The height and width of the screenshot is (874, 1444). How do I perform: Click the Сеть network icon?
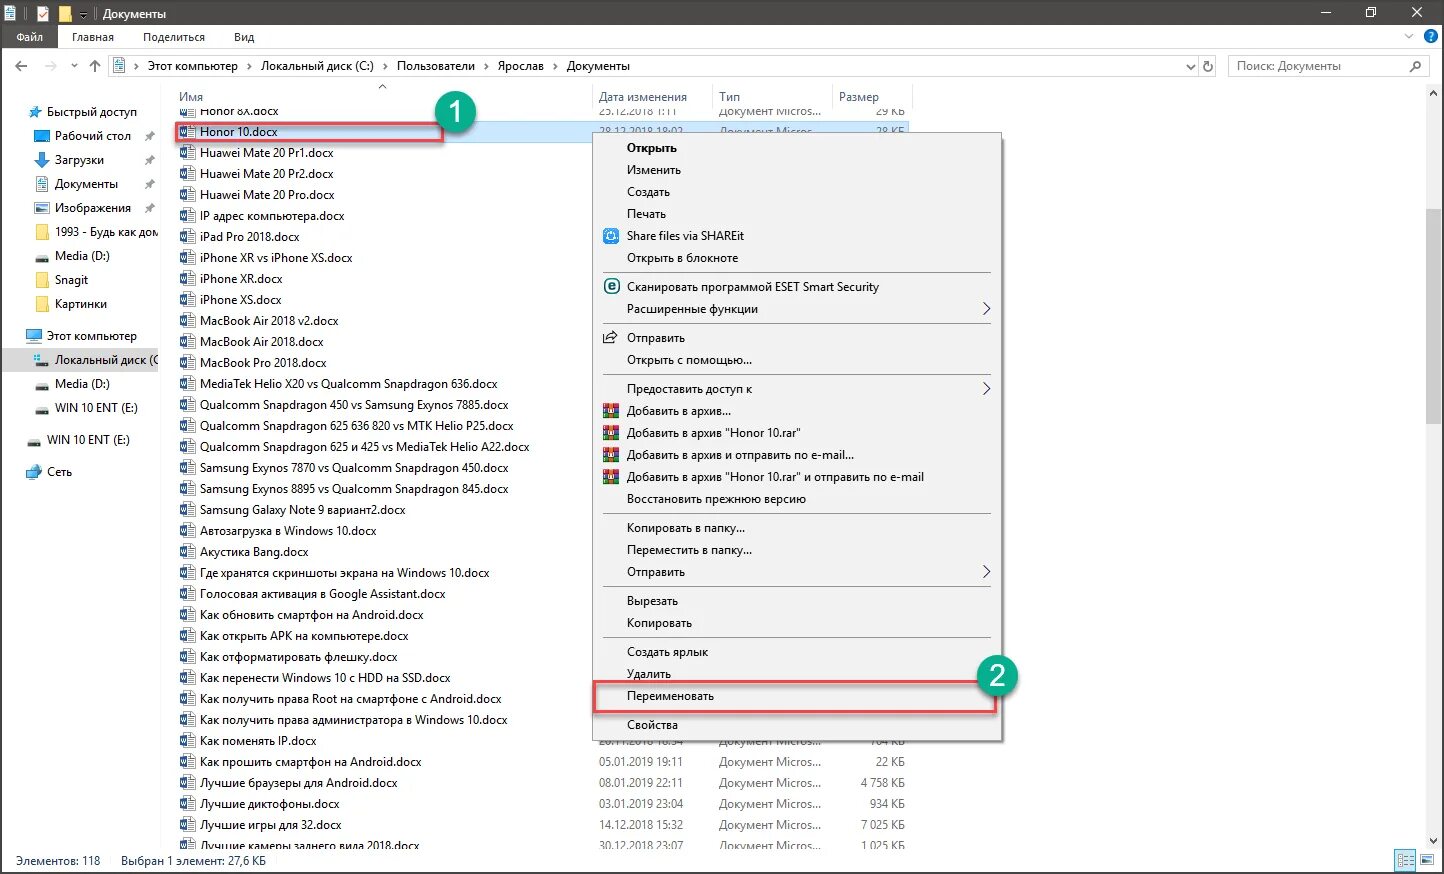pos(34,472)
